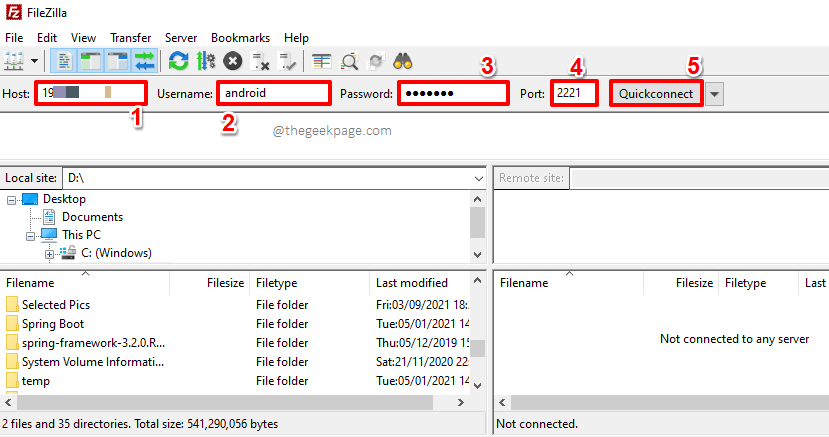829x437 pixels.
Task: Open directory comparison icon
Action: coord(322,61)
